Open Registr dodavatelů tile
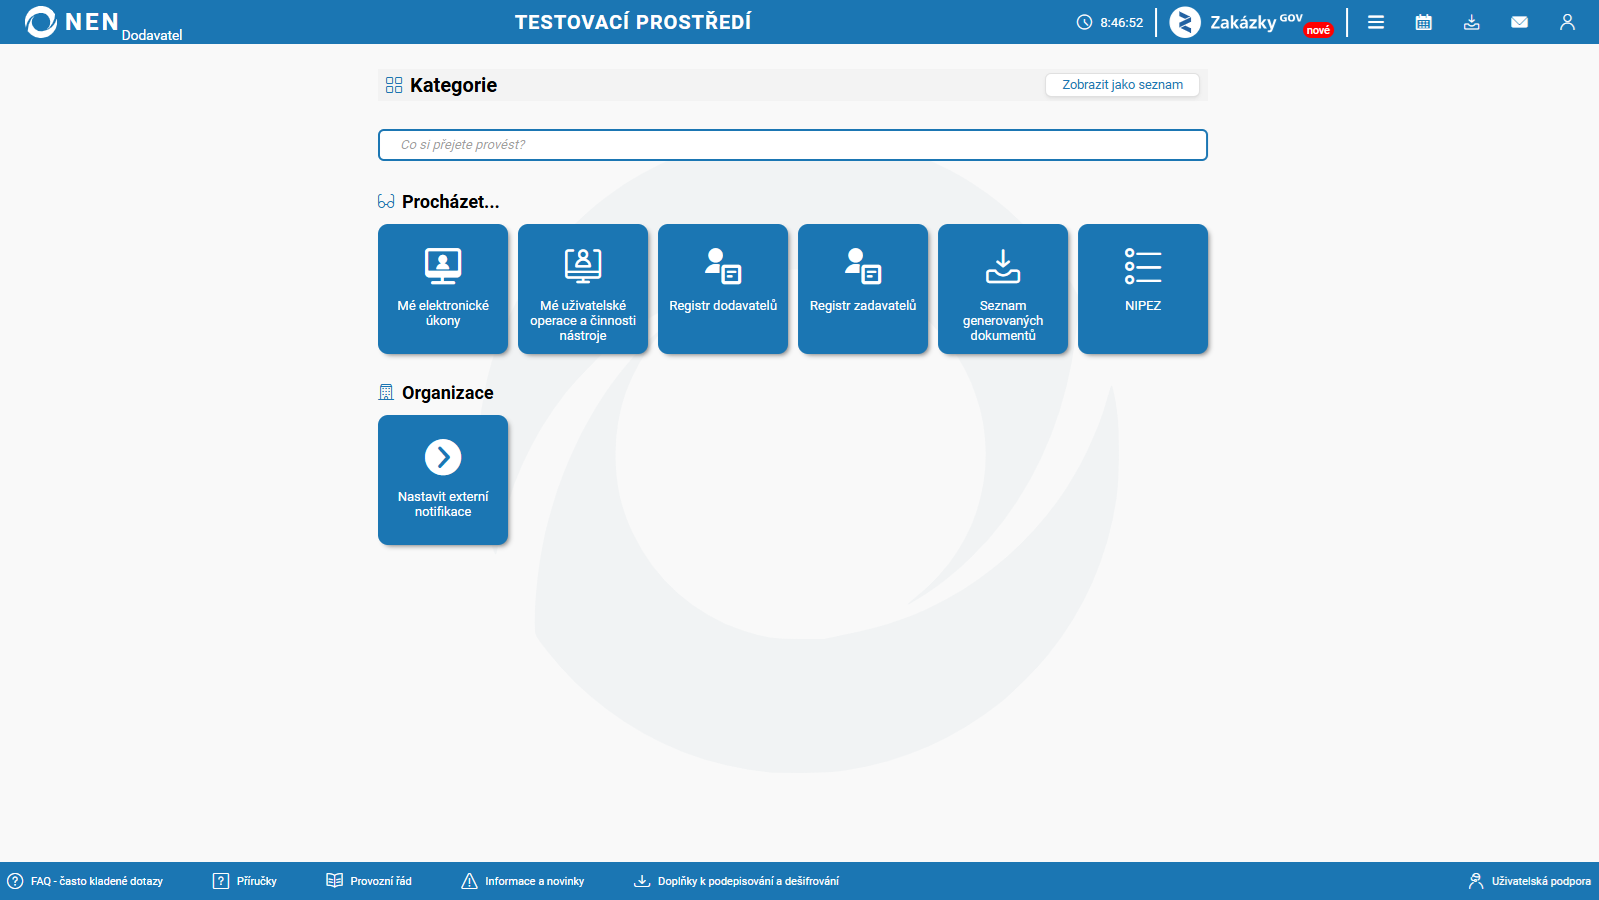The height and width of the screenshot is (900, 1599). tap(723, 289)
